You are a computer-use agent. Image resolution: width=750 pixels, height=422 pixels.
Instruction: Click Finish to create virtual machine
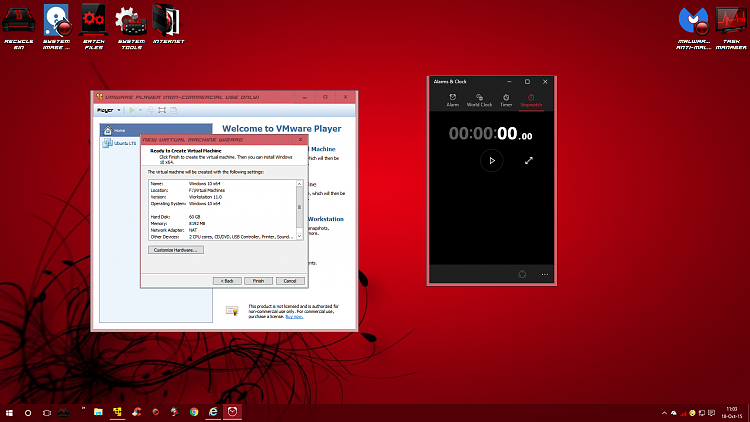coord(258,281)
